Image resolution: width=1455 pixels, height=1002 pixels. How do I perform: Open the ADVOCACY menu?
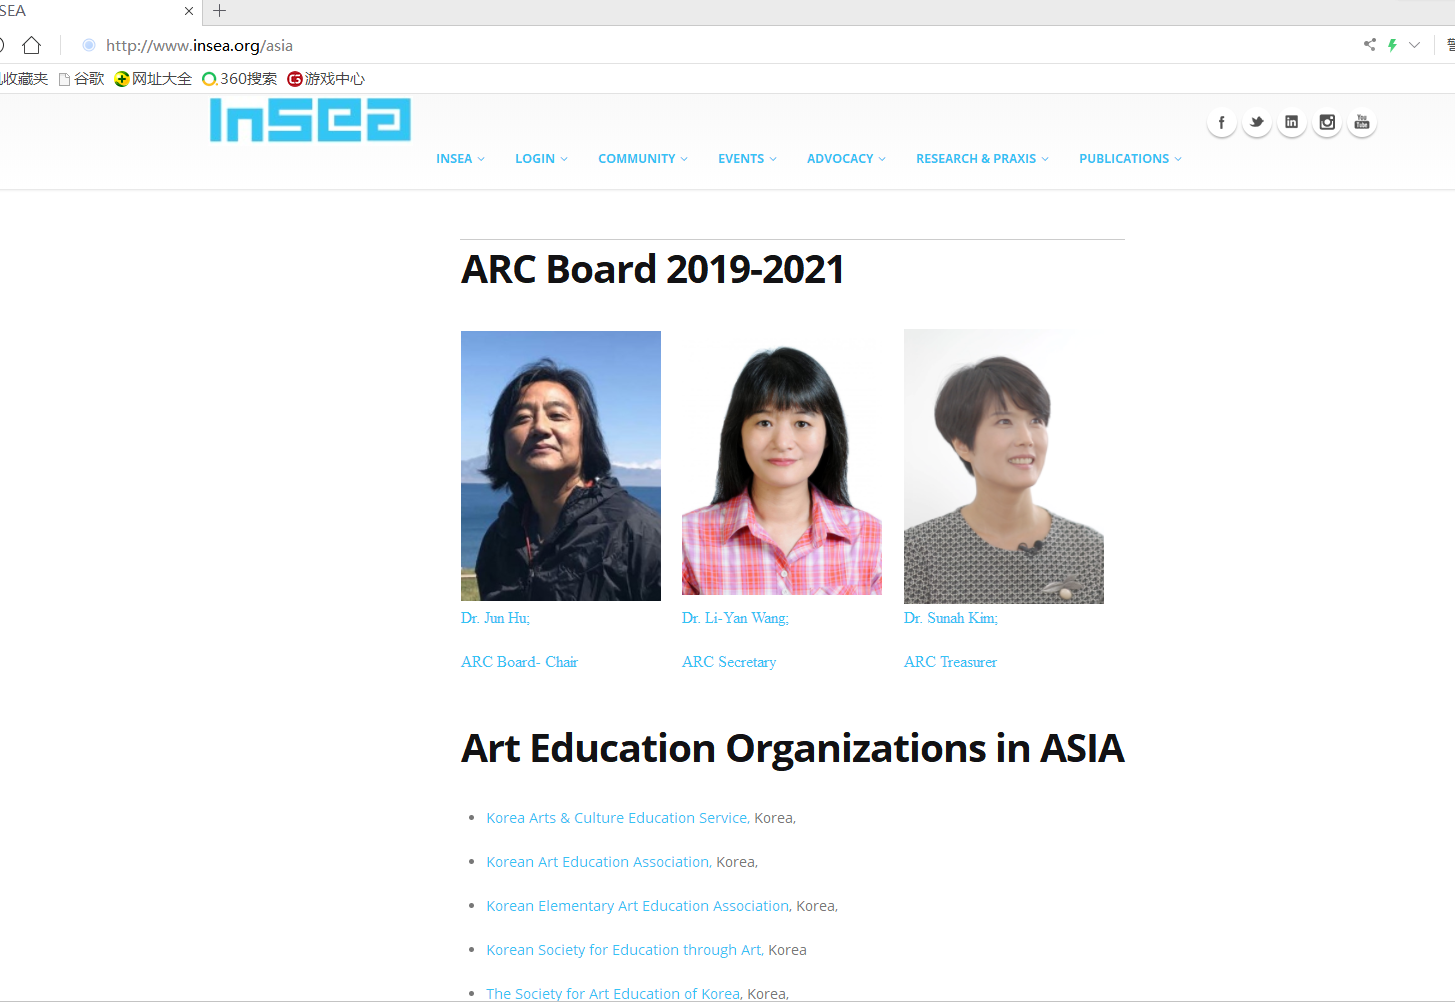tap(846, 159)
